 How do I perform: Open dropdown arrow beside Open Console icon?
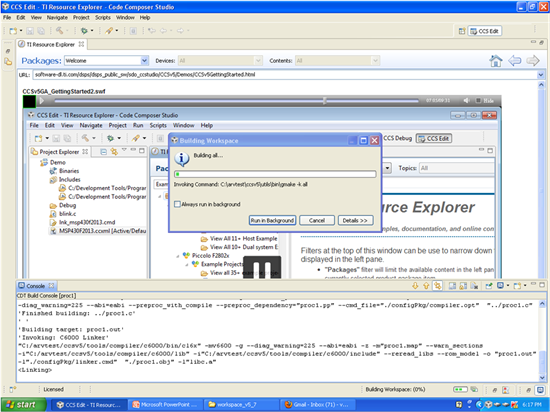[525, 286]
